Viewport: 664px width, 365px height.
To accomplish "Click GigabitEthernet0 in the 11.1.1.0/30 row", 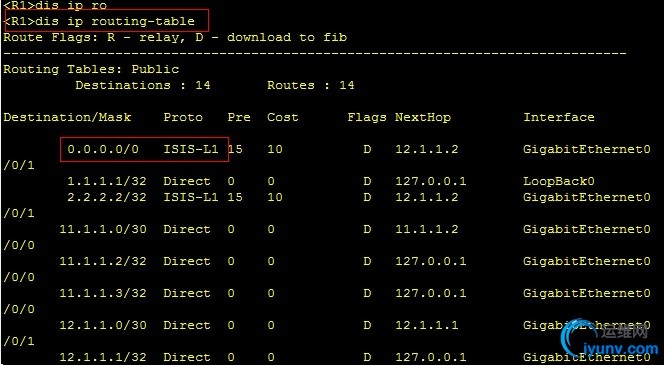I will tap(587, 230).
